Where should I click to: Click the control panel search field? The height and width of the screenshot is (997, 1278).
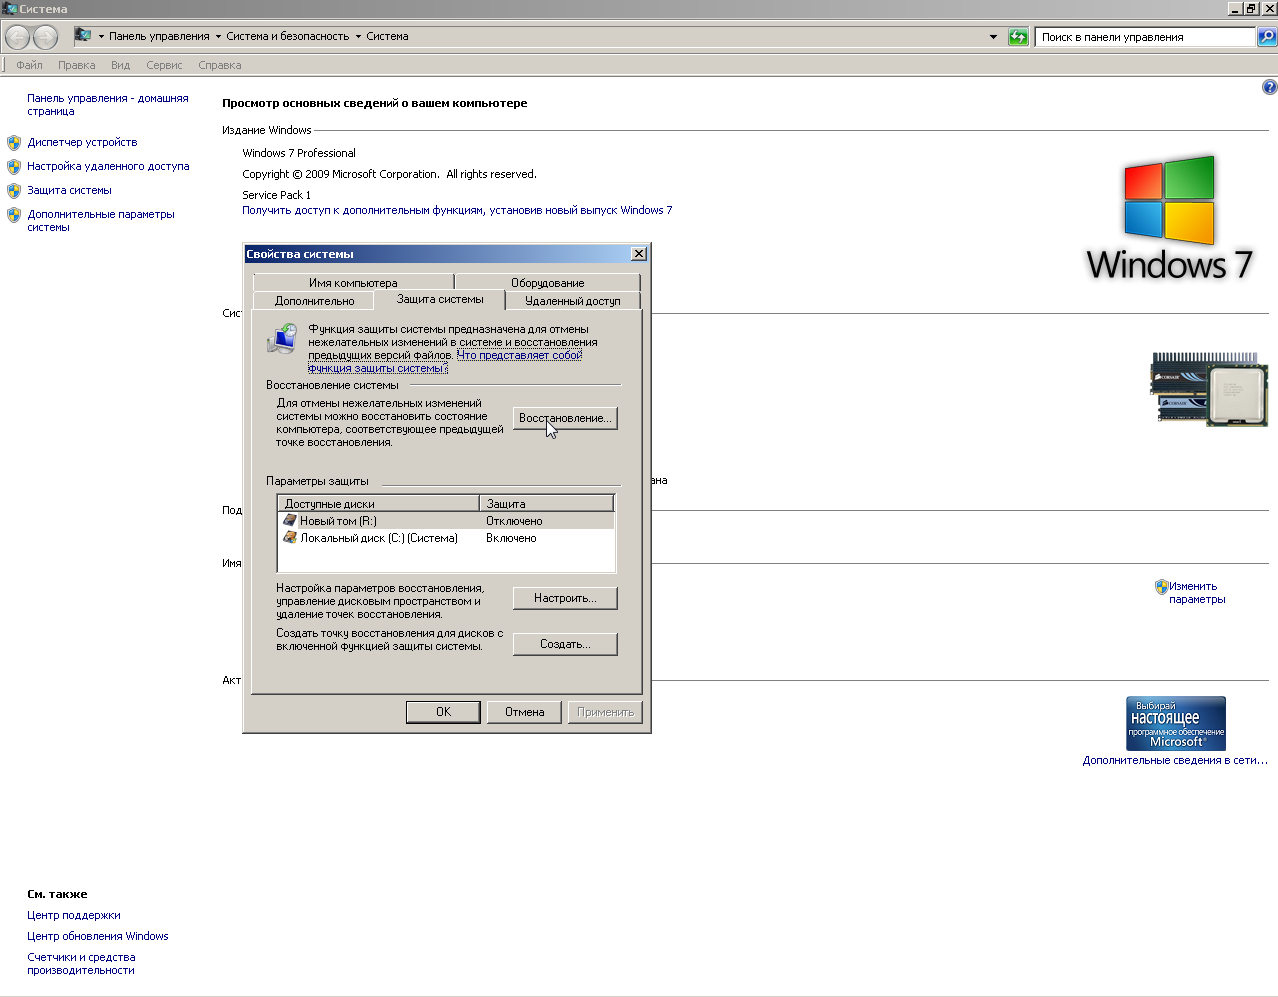pos(1145,37)
